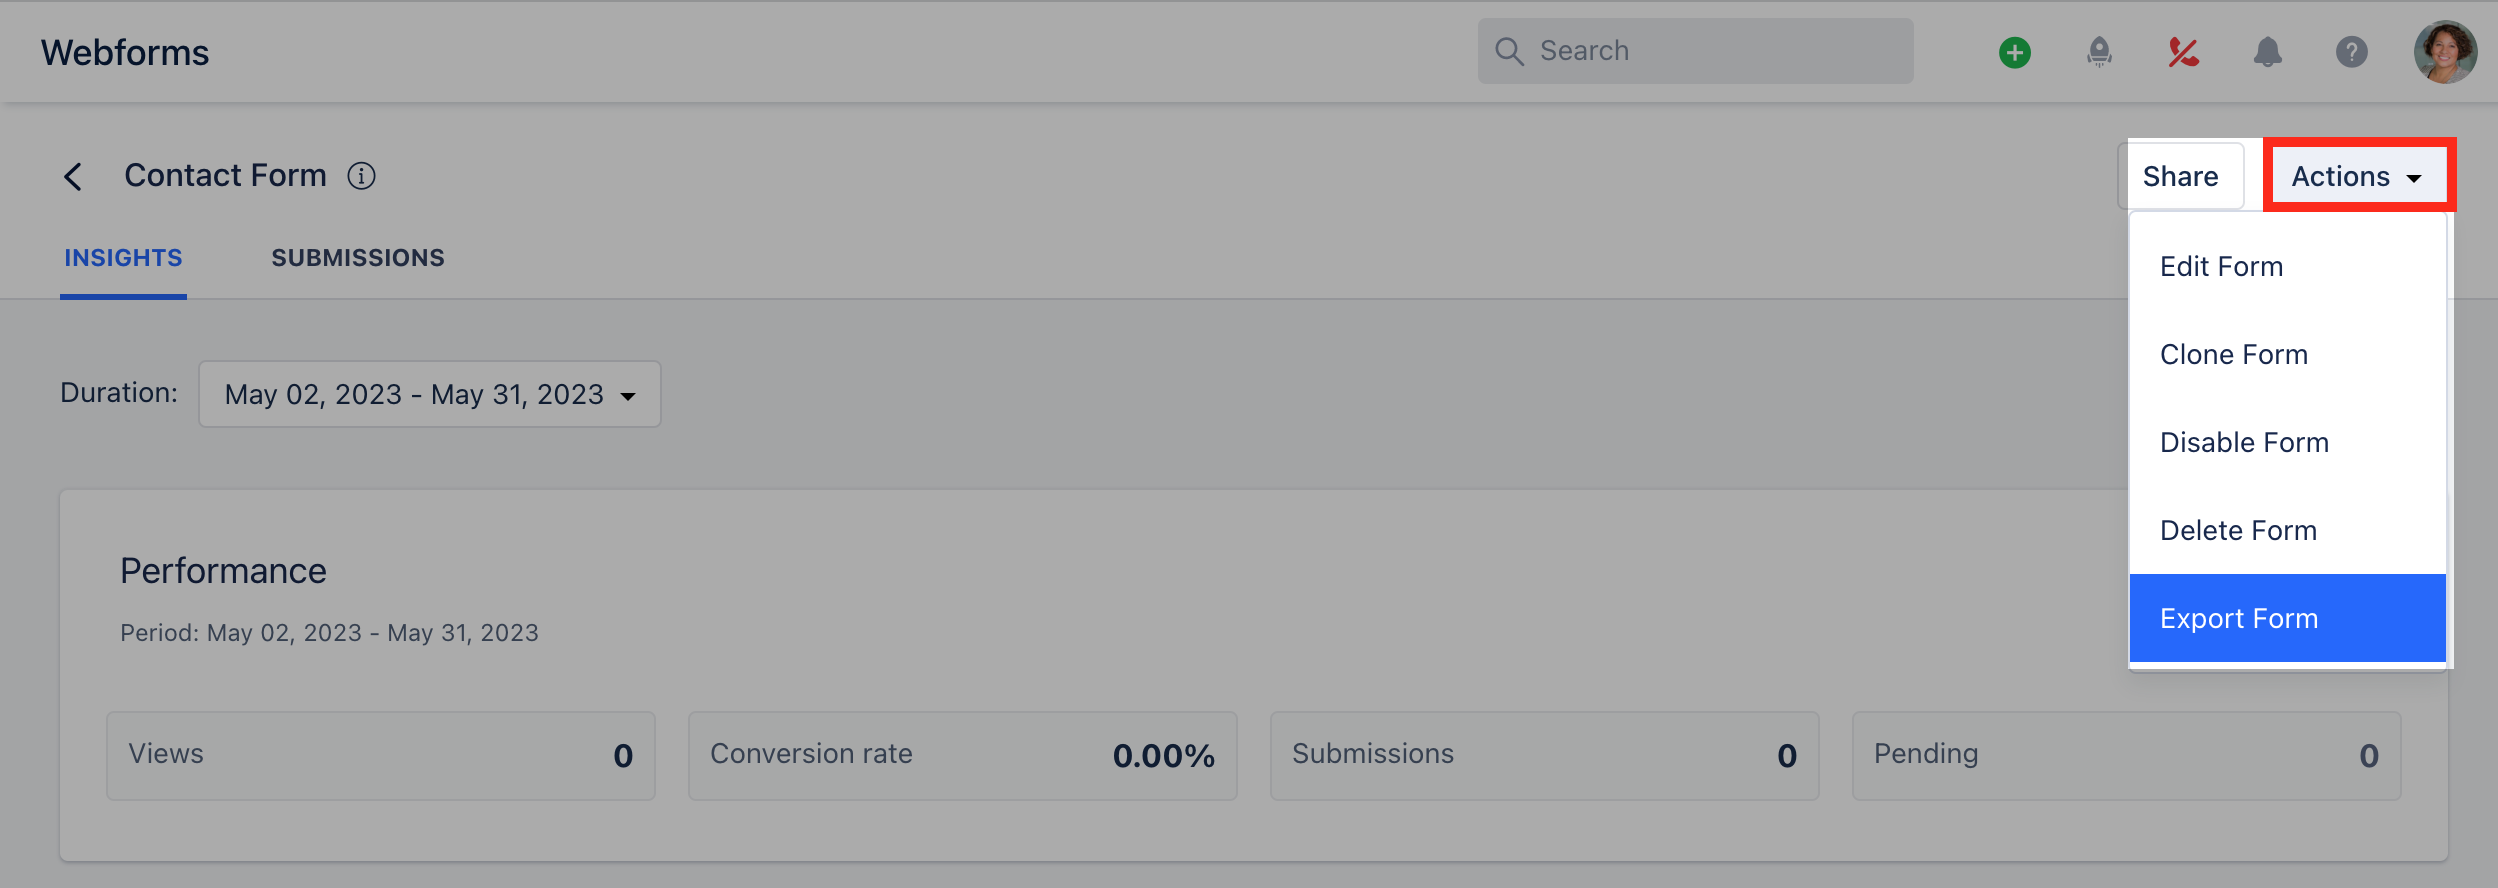Viewport: 2498px width, 888px height.
Task: Expand the Actions dropdown button
Action: pos(2358,176)
